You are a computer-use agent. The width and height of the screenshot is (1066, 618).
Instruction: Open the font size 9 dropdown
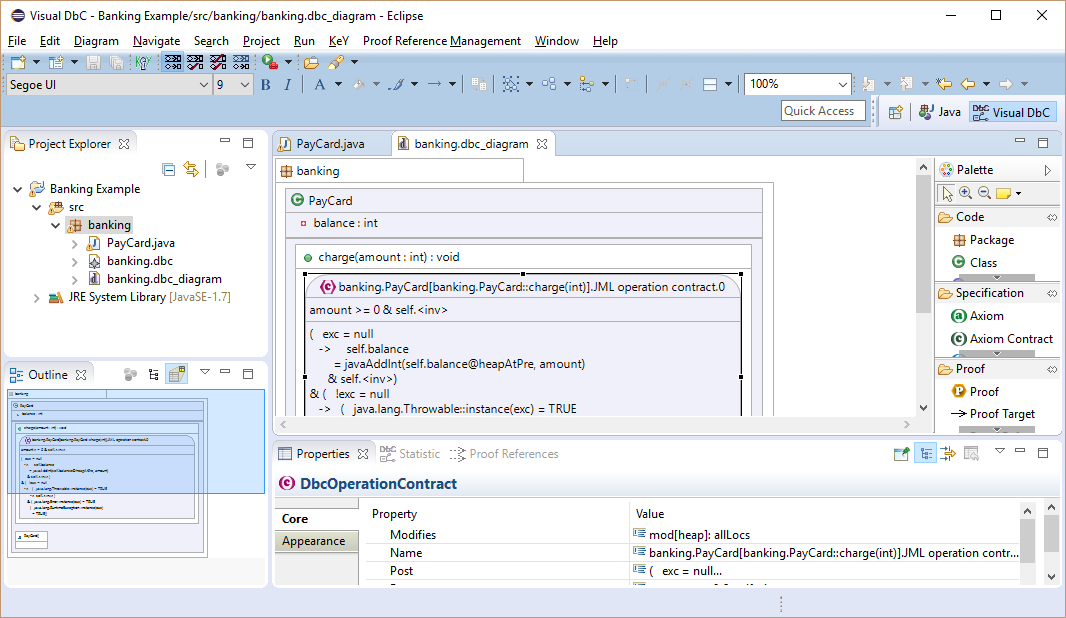click(245, 85)
